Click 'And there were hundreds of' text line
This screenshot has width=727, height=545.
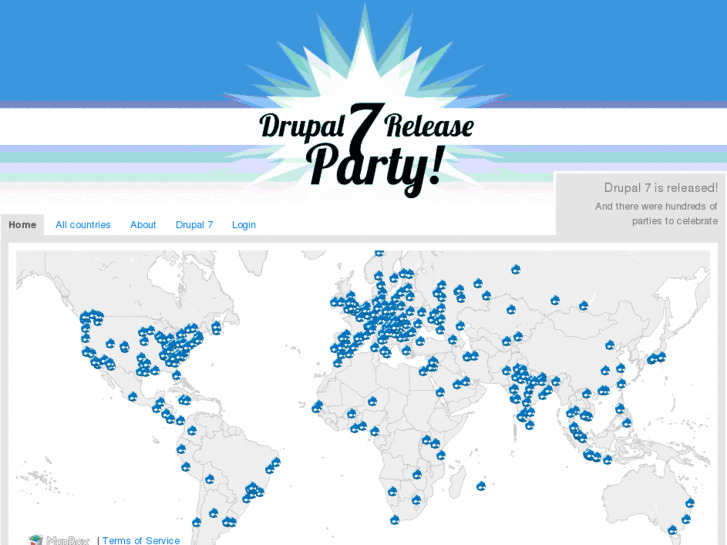[x=656, y=206]
